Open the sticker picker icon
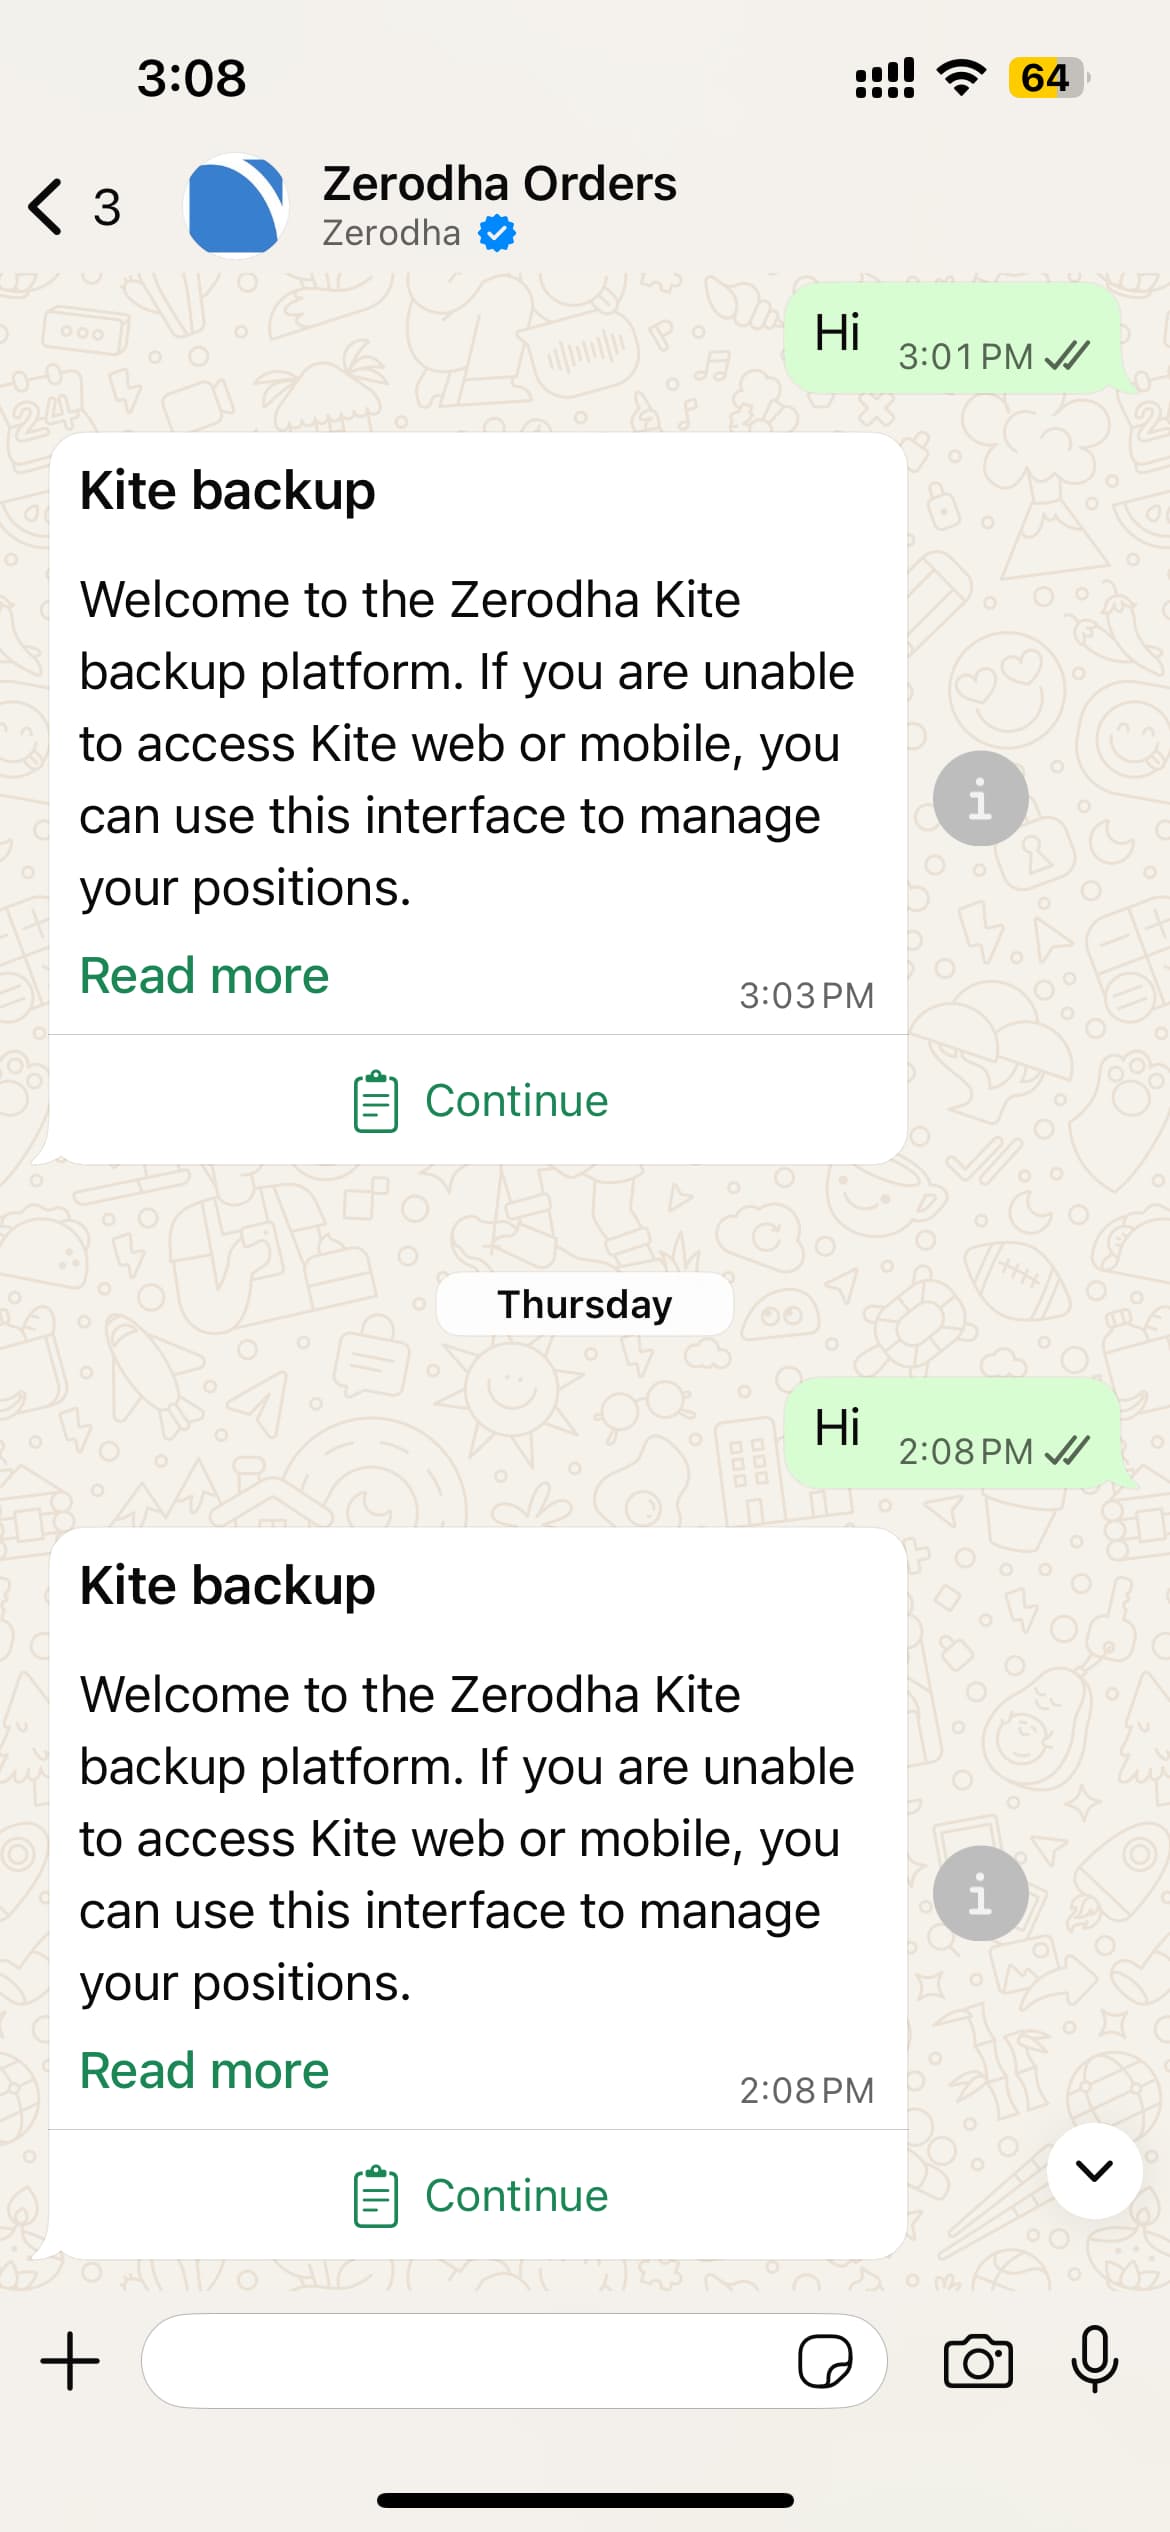 click(x=825, y=2361)
